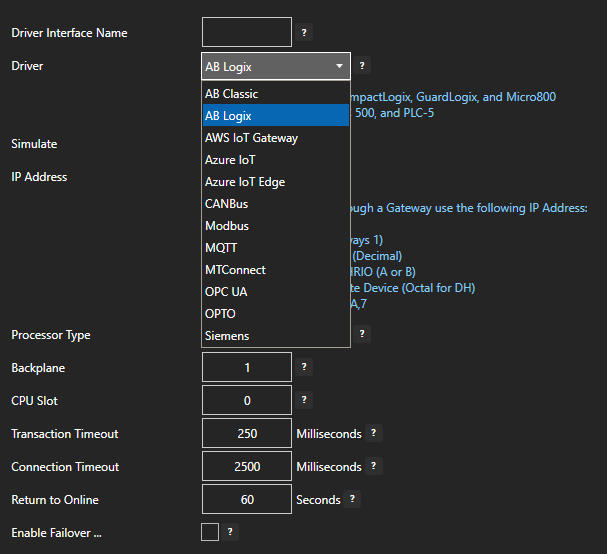Choose Modbus driver option
The height and width of the screenshot is (554, 607).
(227, 226)
